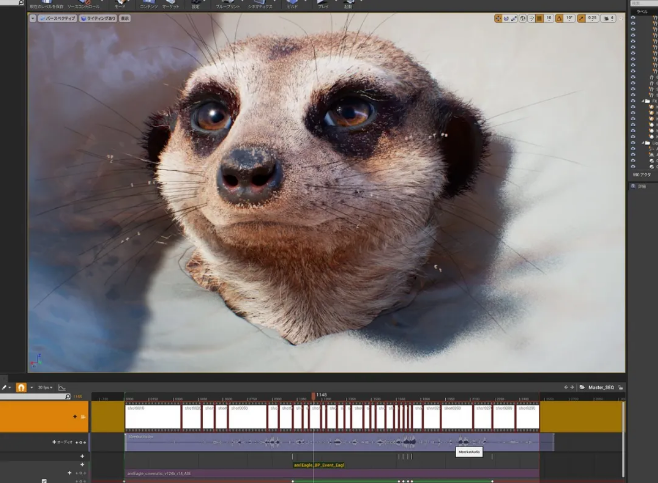Click the surface snapping icon in viewport toolbar
658x483 pixels.
534,18
